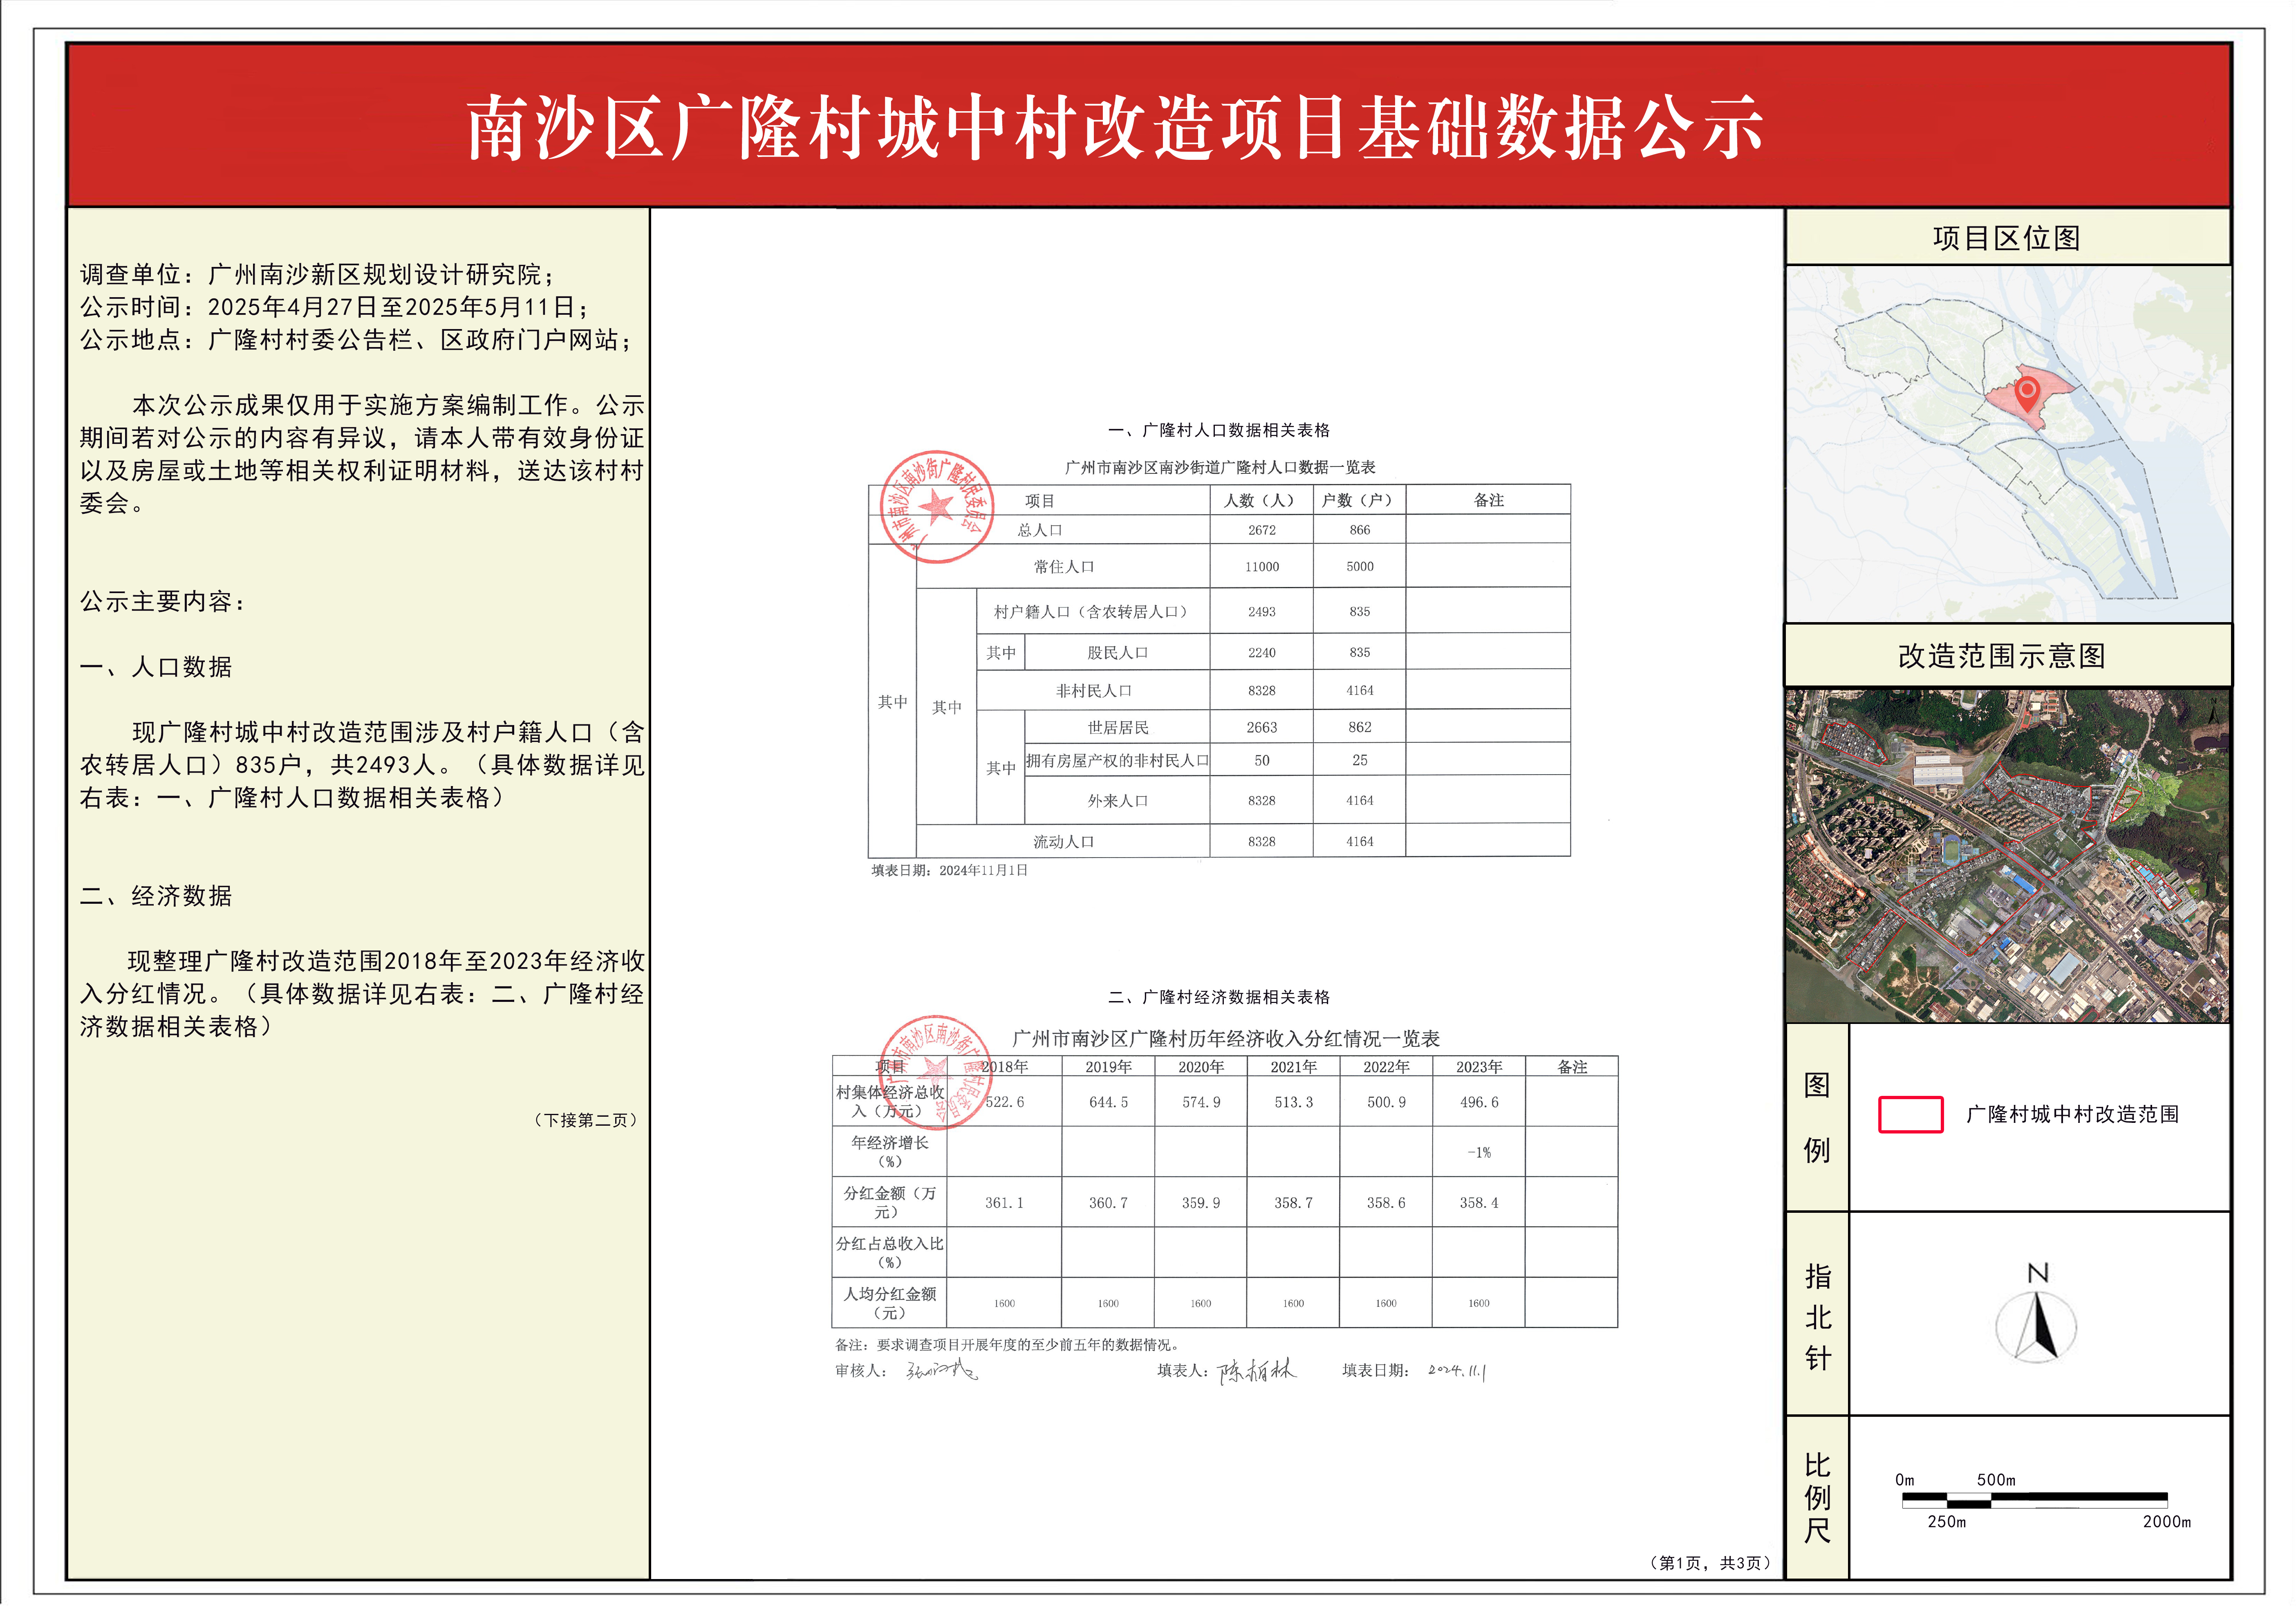Image resolution: width=2296 pixels, height=1624 pixels.
Task: Click the 250m scale label
Action: tap(1946, 1522)
